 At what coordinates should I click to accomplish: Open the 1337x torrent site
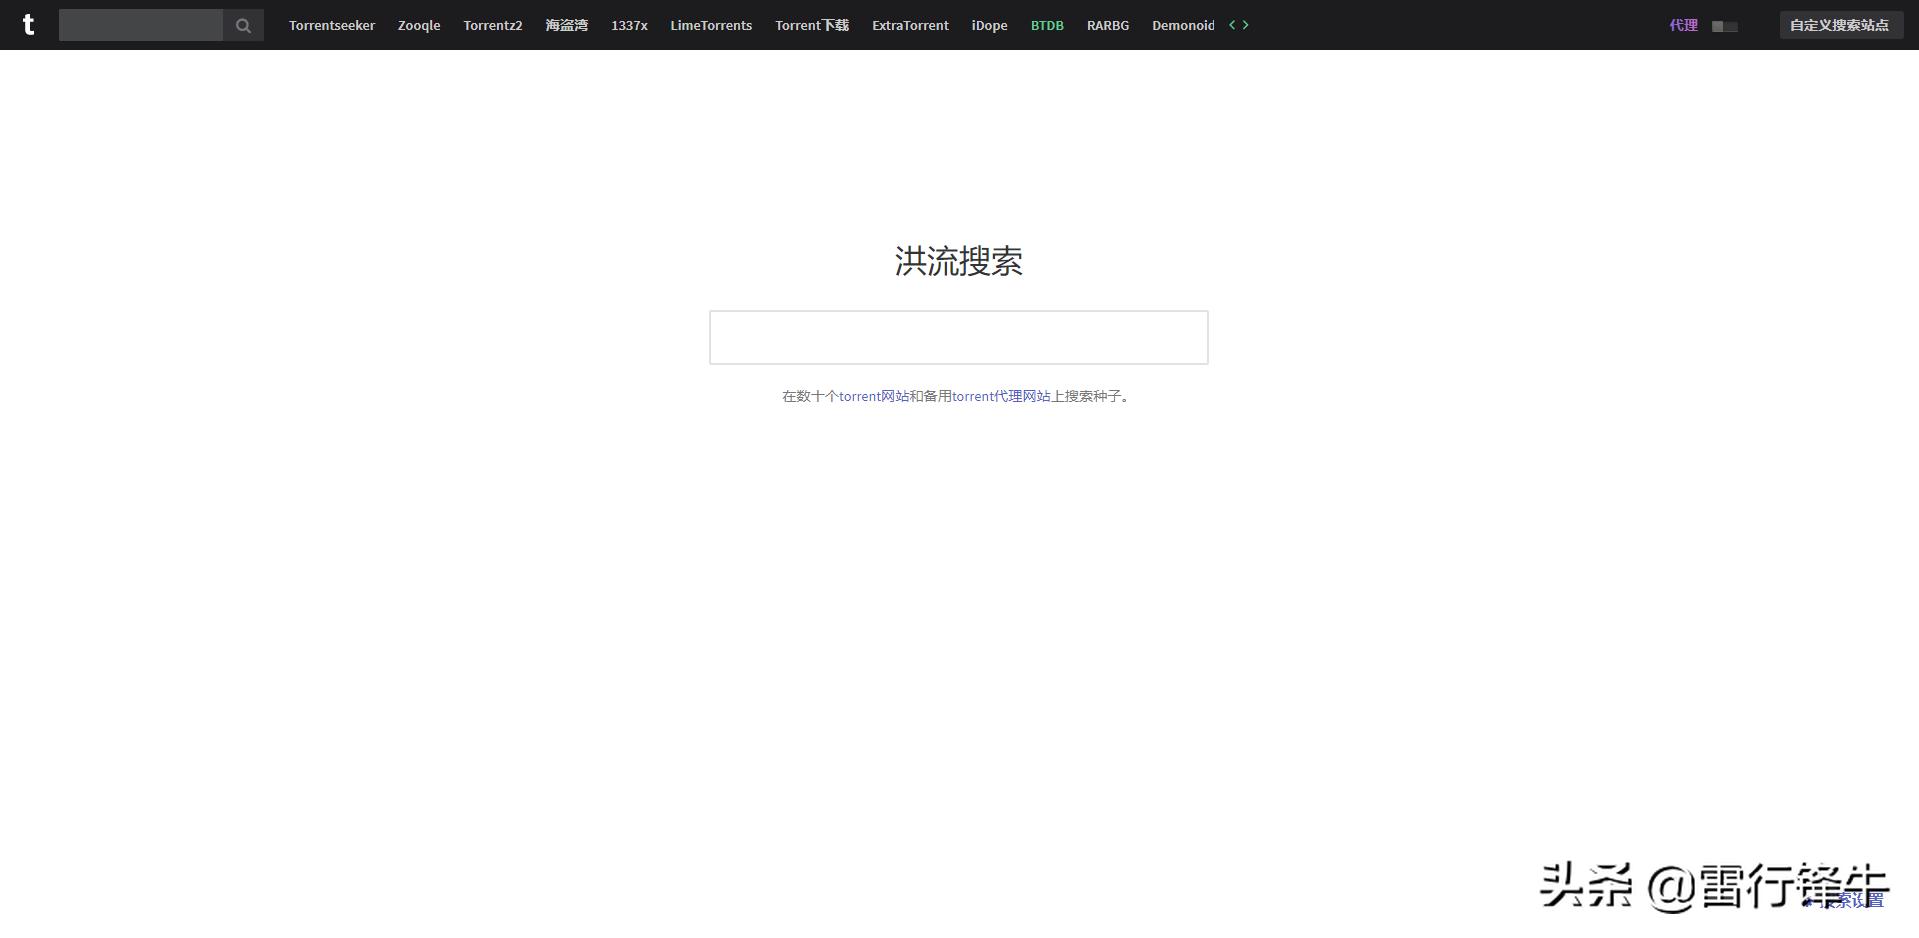pyautogui.click(x=628, y=25)
